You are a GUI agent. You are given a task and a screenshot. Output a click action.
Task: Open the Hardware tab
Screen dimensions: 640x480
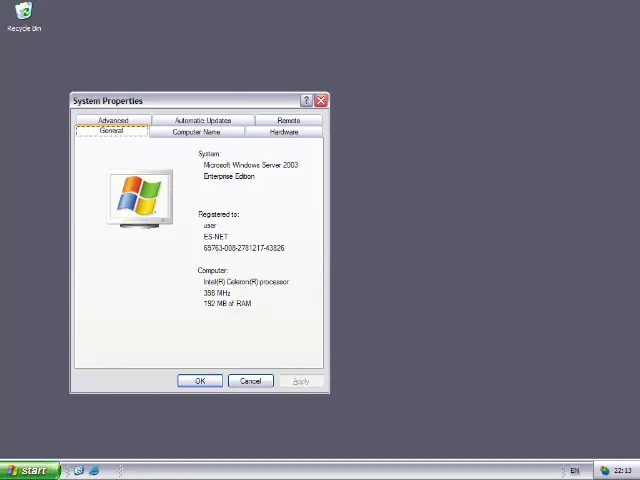pos(284,132)
